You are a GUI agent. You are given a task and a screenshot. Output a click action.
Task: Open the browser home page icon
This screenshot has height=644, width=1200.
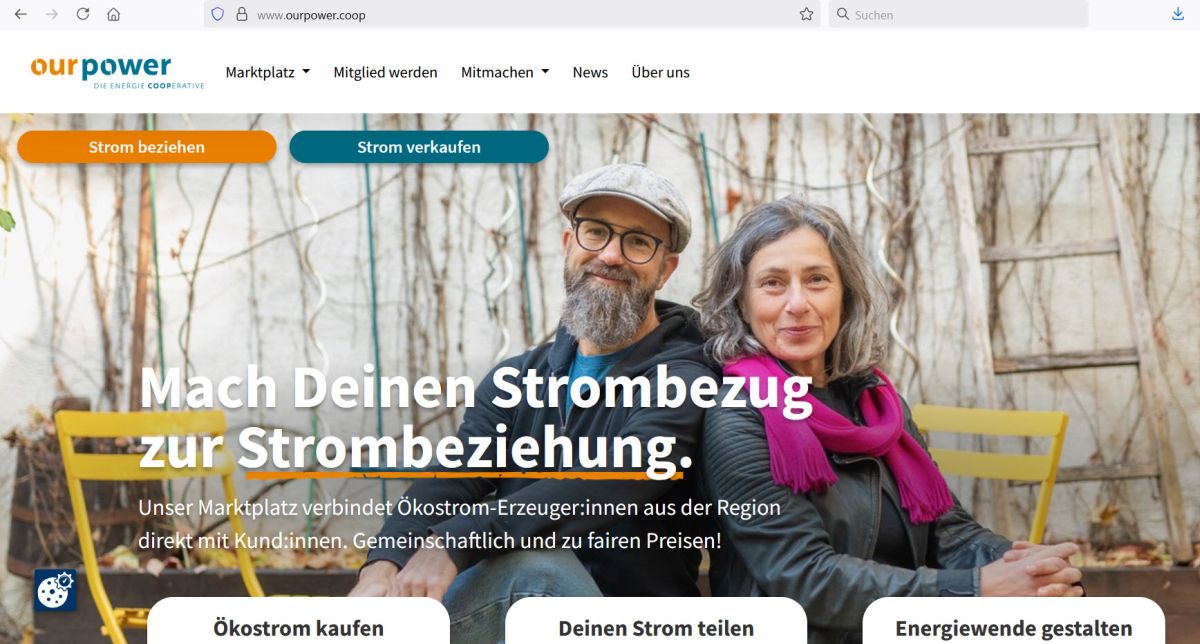click(x=113, y=14)
